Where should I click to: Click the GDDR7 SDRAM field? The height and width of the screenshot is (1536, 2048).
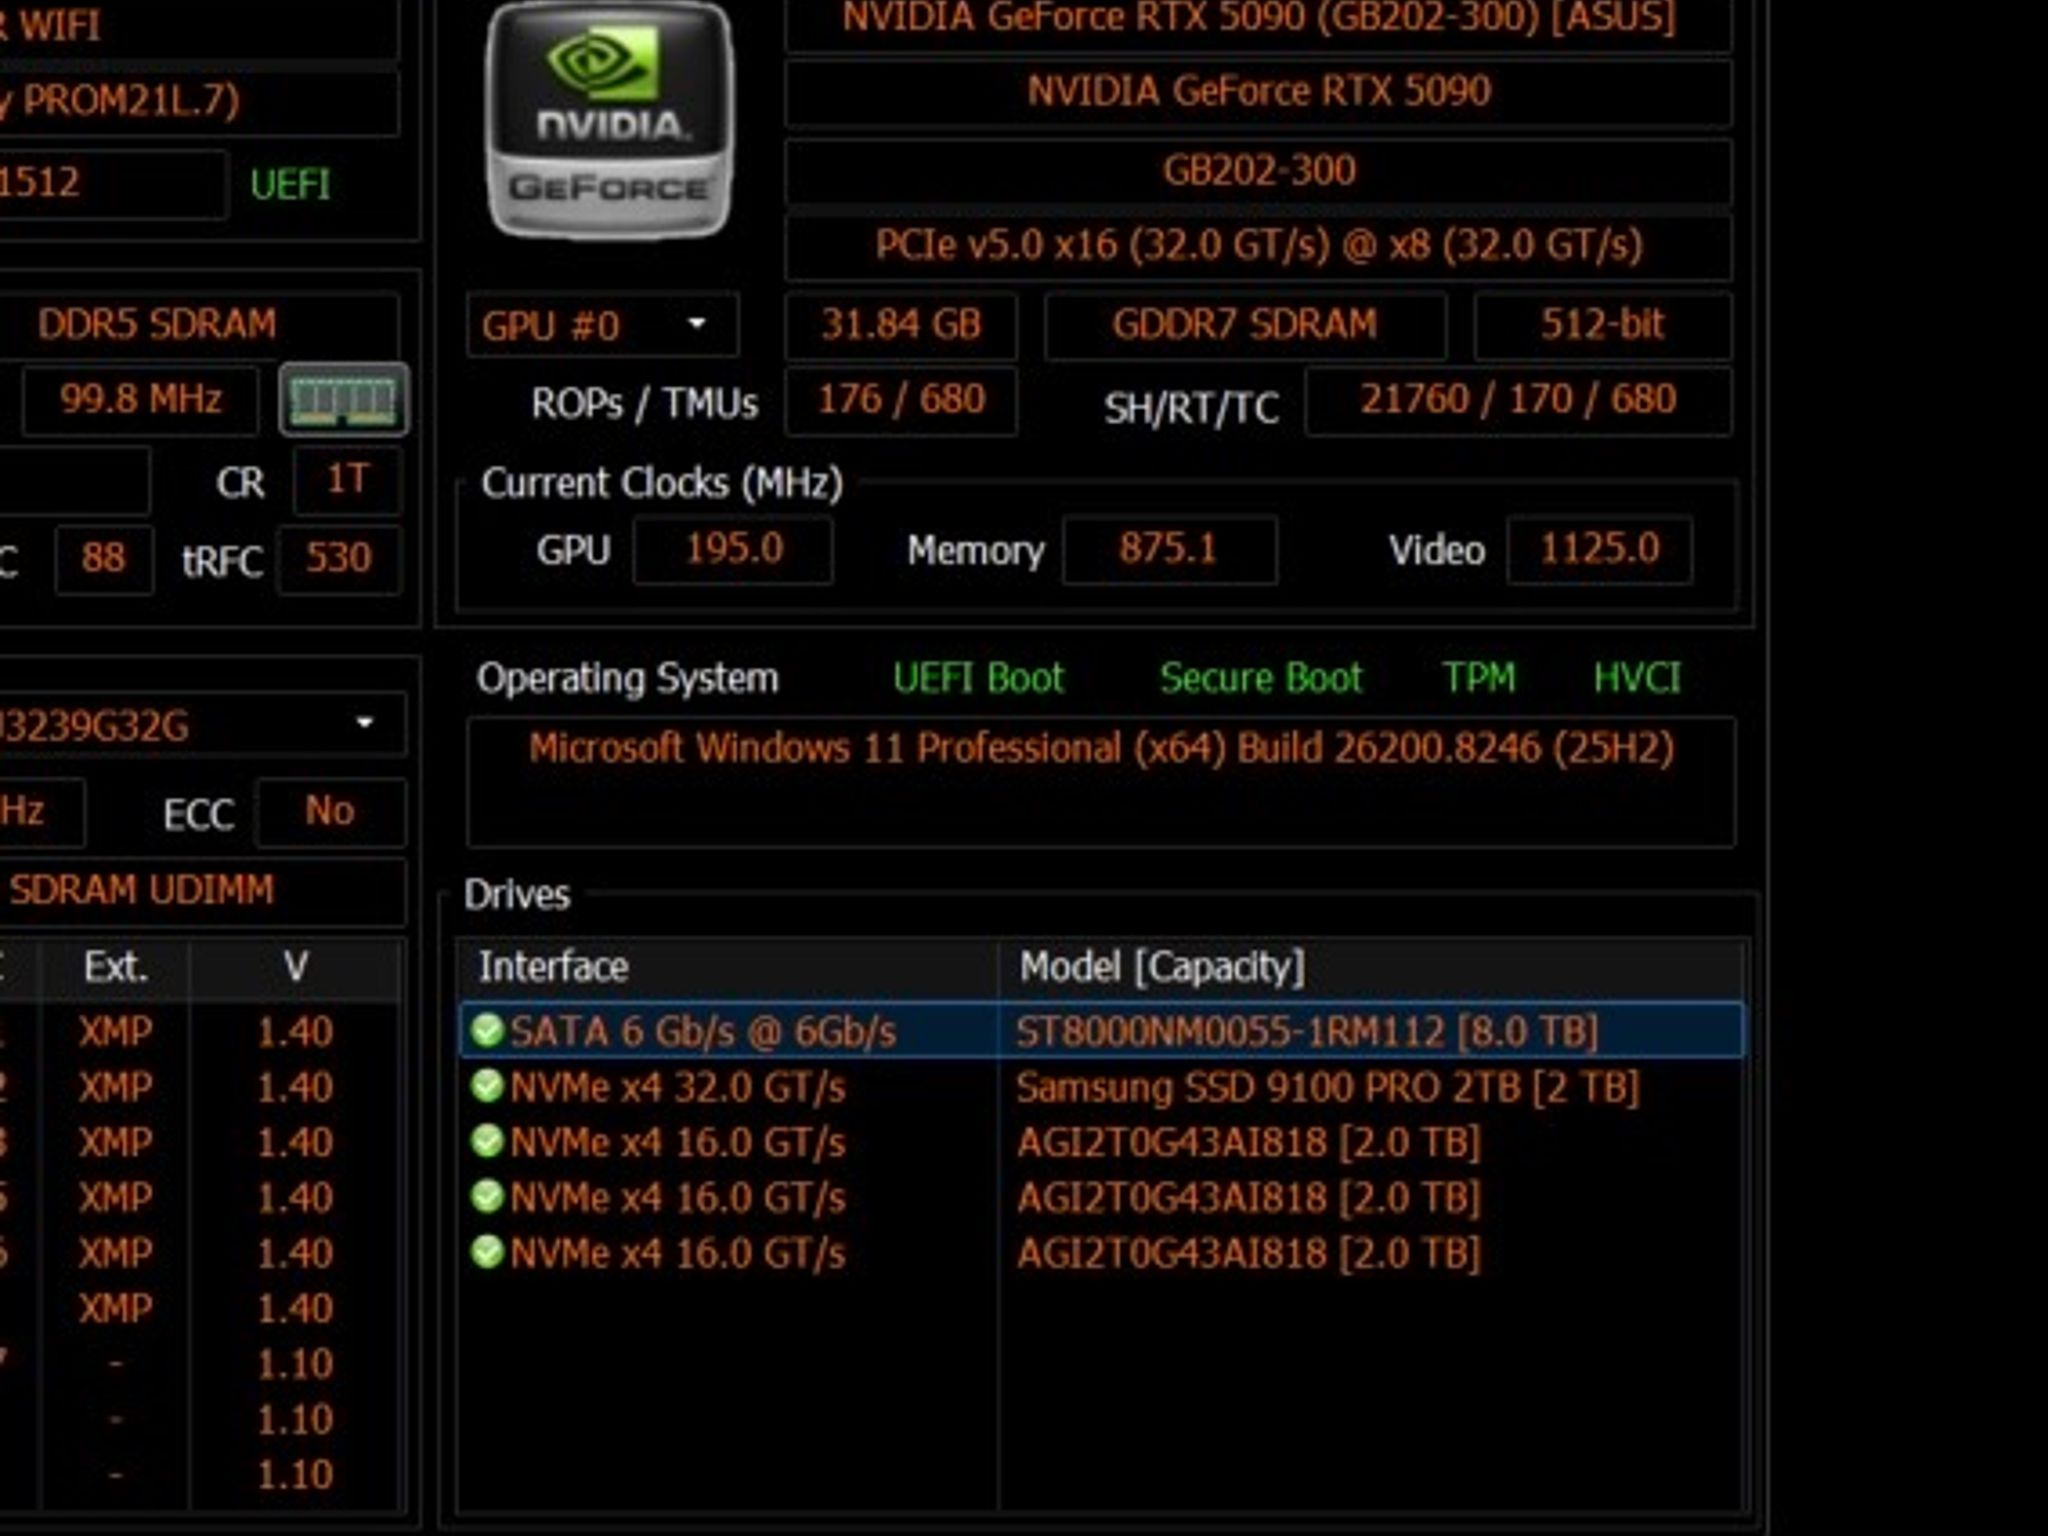pyautogui.click(x=1245, y=325)
